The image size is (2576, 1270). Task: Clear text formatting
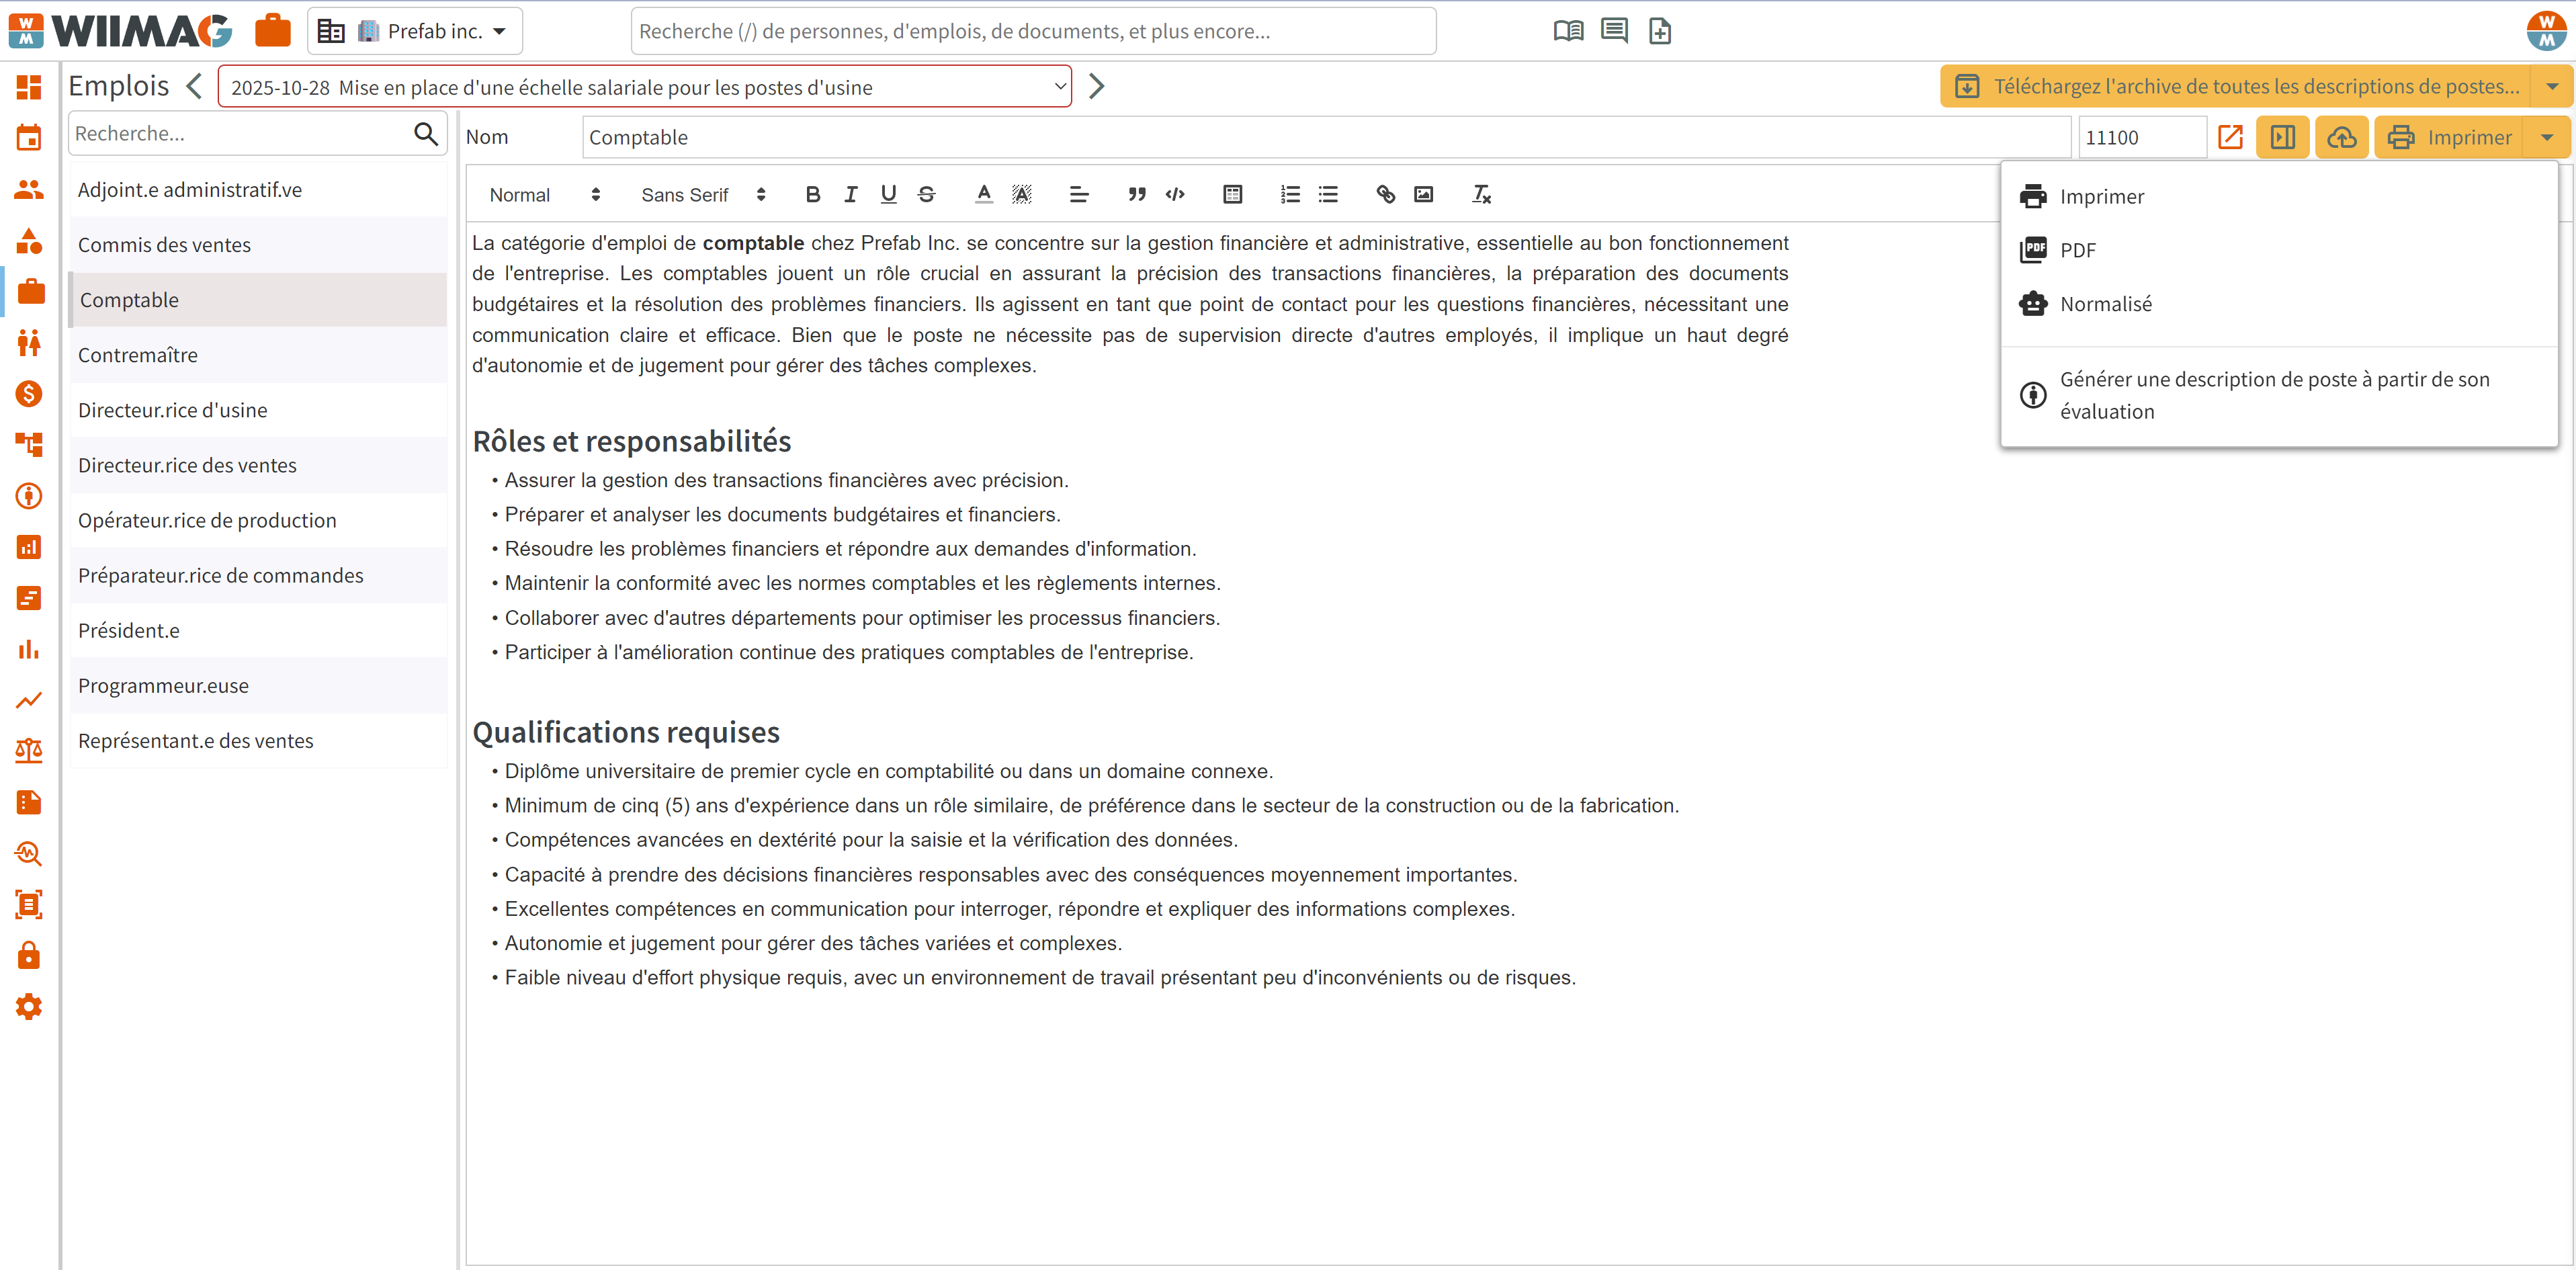click(1482, 194)
